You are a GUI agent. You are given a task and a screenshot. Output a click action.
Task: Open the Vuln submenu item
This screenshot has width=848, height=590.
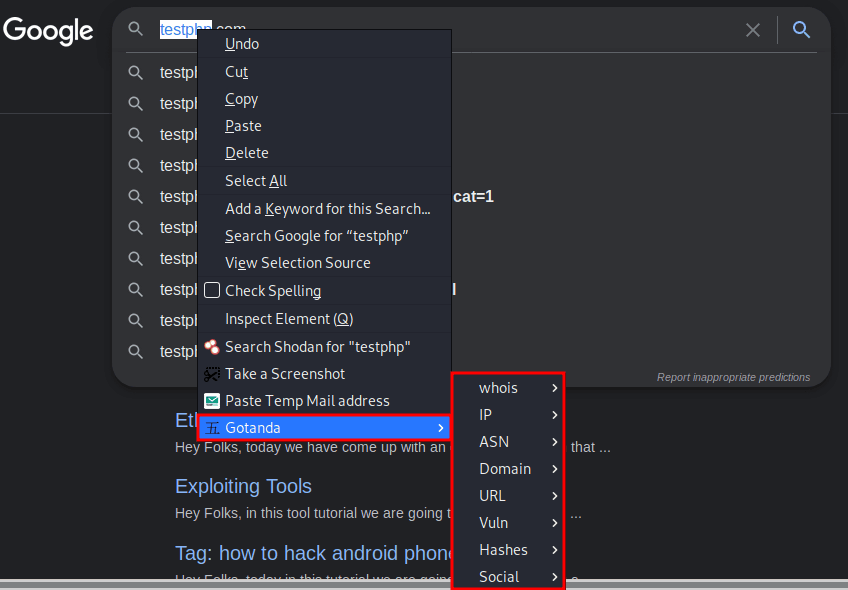tap(508, 523)
